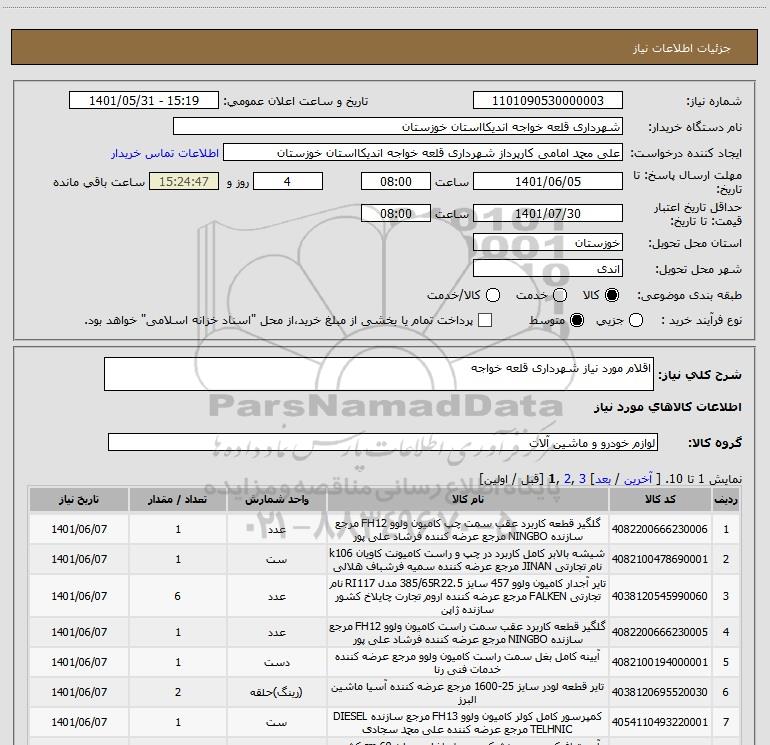Viewport: 770px width, 745px height.
Task: Click the جزئیات اطلاعات نیاز header bar
Action: [x=385, y=47]
